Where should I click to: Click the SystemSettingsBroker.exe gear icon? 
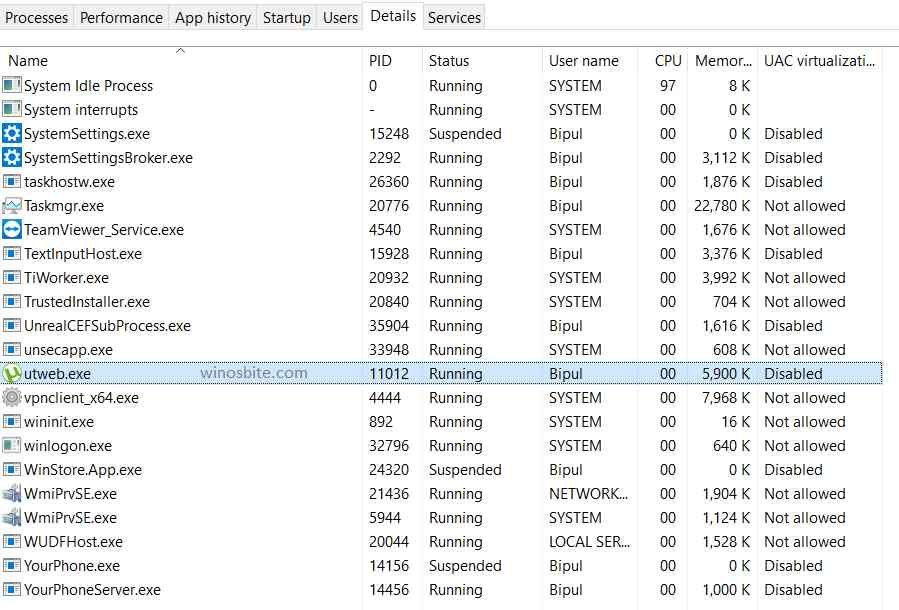(12, 158)
